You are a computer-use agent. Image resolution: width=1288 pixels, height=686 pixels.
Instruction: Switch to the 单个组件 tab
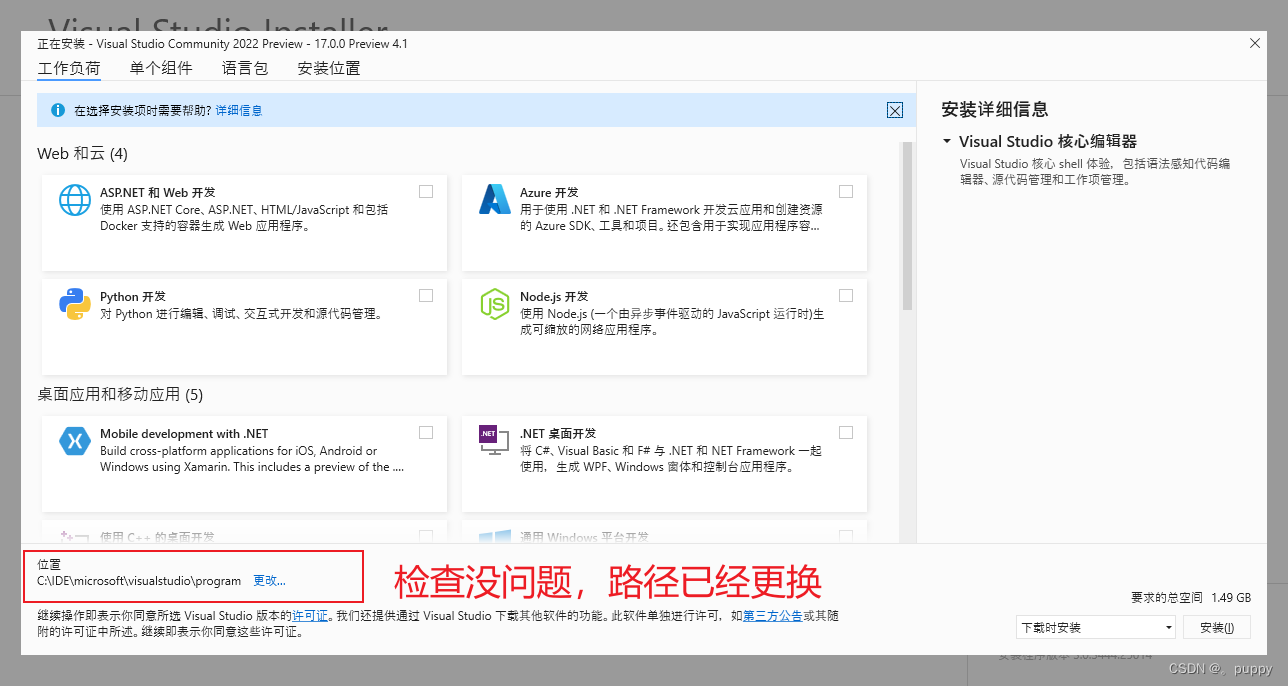pos(161,67)
